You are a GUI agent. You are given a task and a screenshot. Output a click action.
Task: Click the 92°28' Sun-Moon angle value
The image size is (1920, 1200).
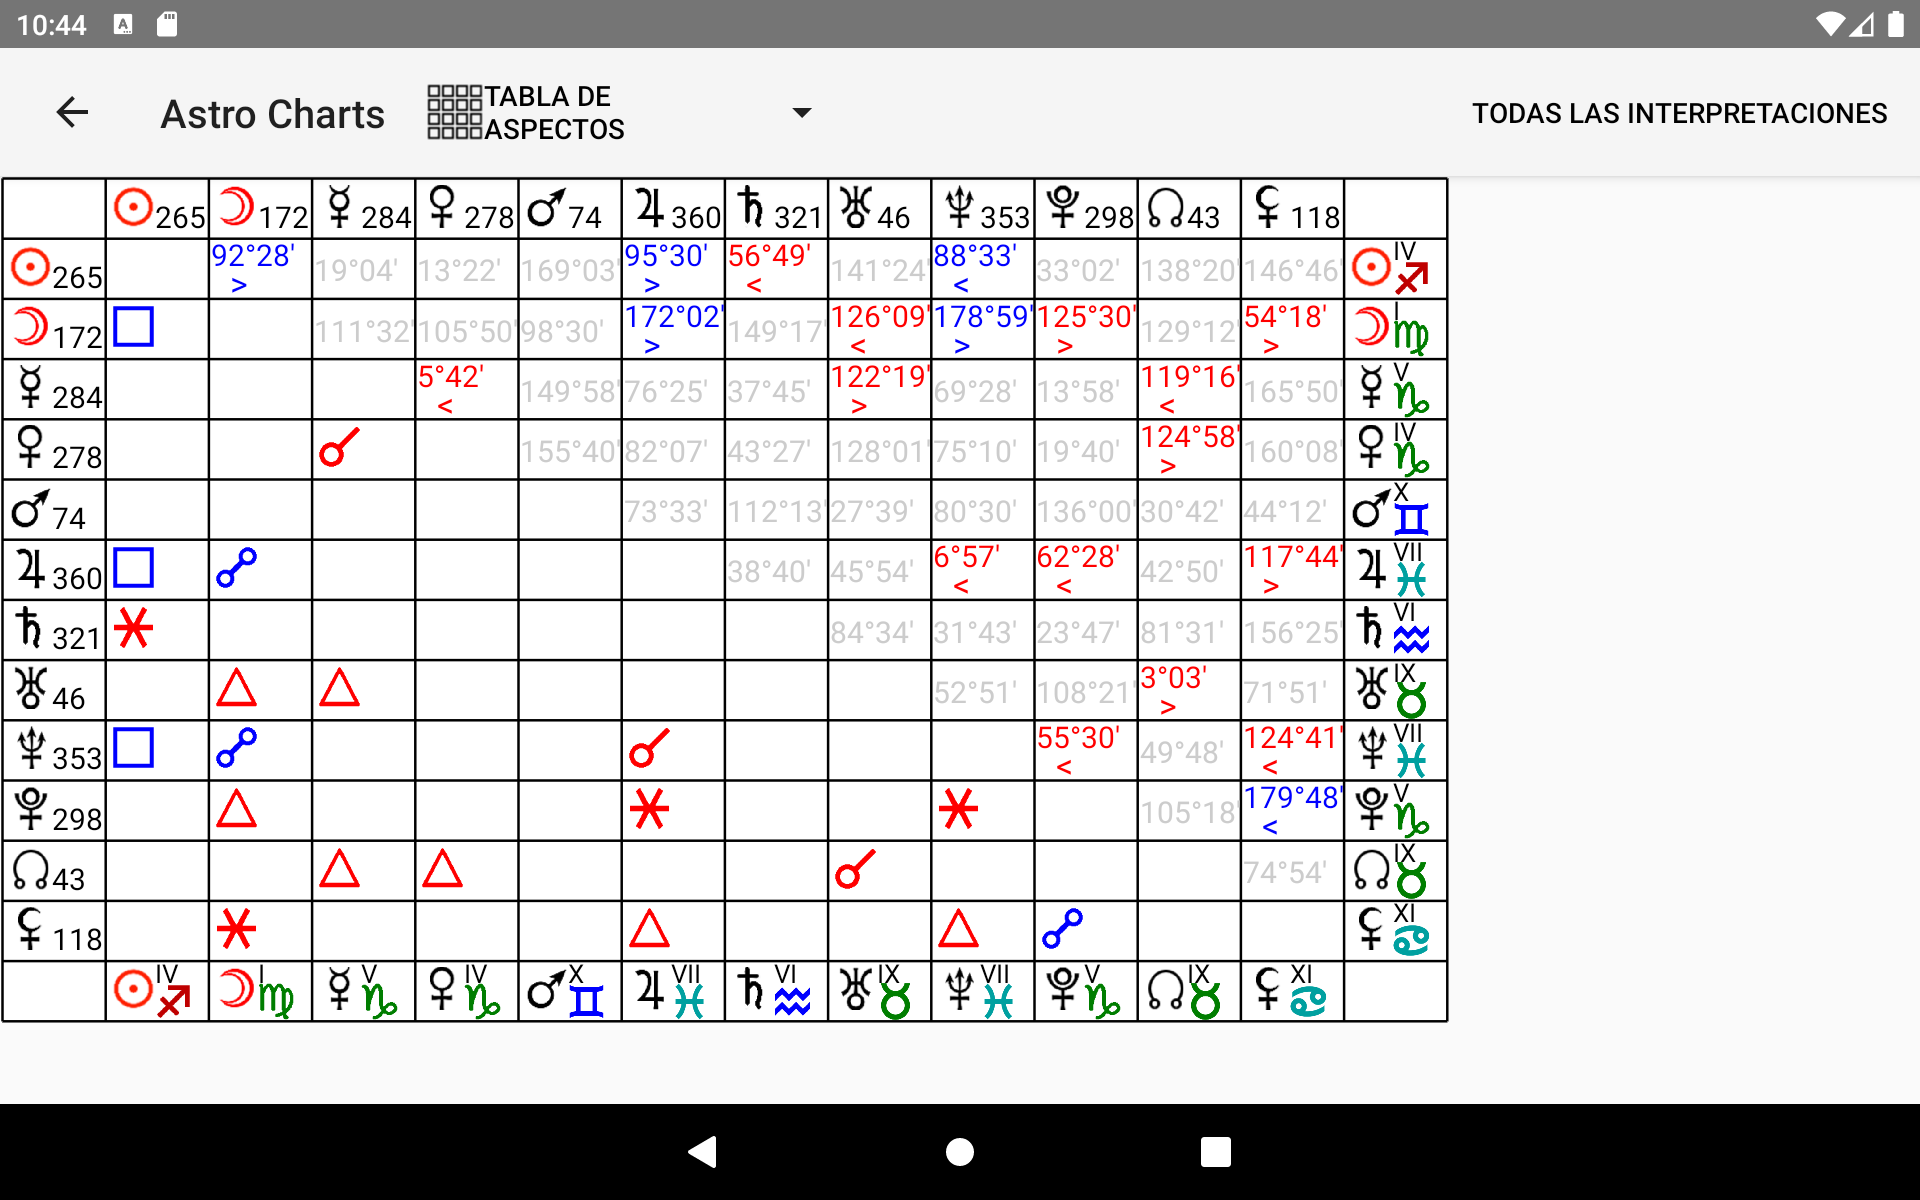[x=253, y=256]
